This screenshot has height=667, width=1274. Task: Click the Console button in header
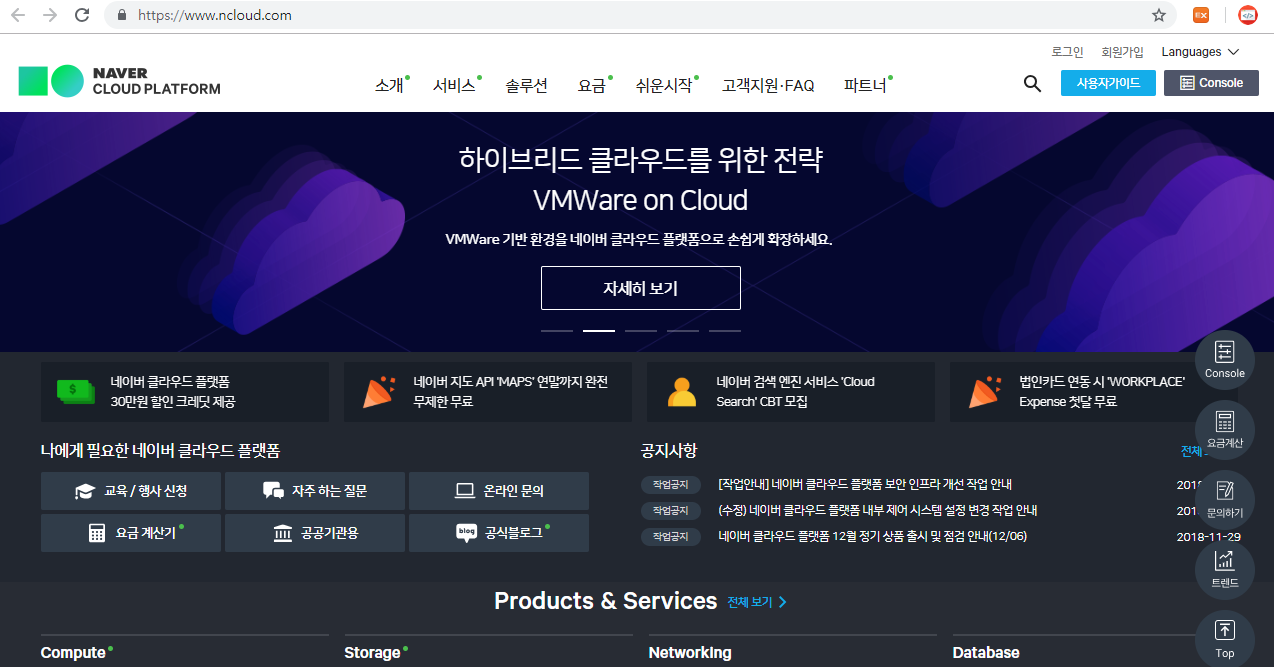click(x=1211, y=83)
